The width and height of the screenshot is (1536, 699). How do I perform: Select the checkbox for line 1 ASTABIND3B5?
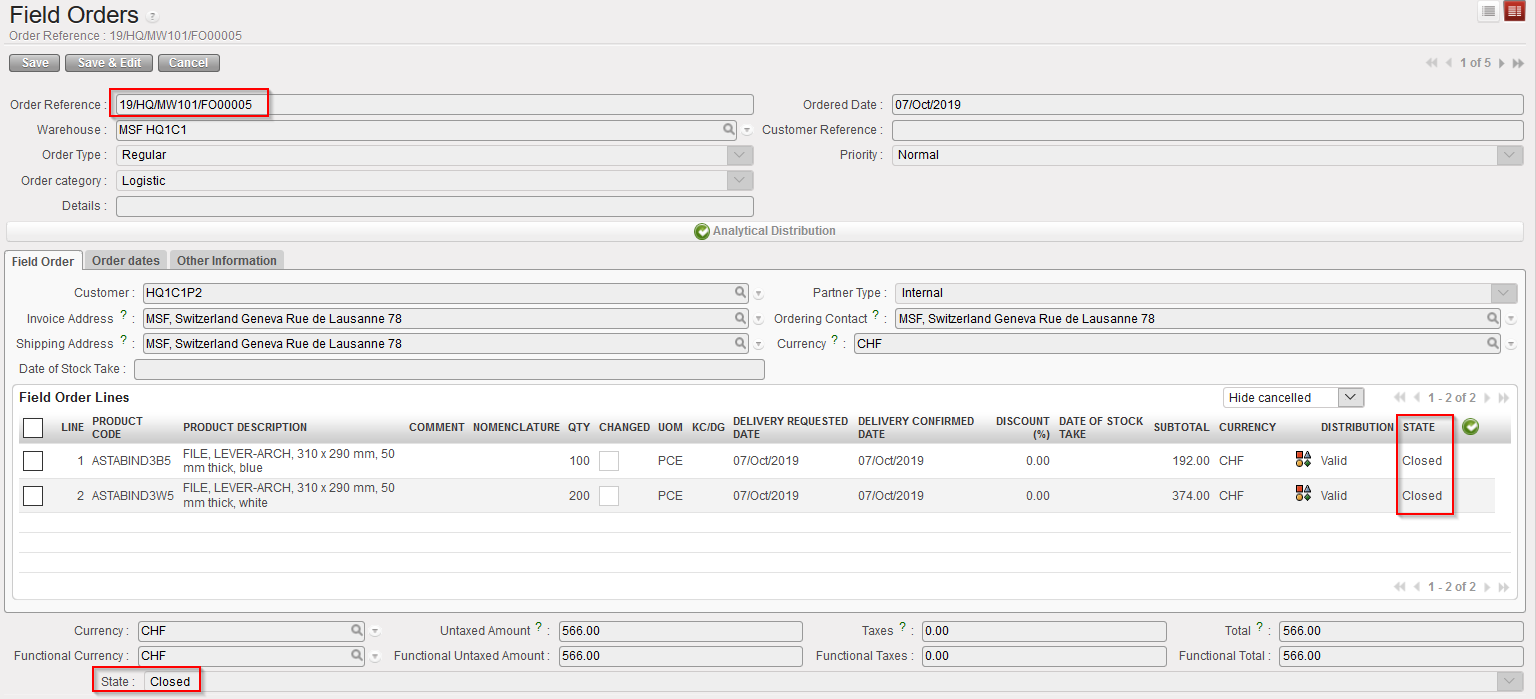[x=33, y=461]
